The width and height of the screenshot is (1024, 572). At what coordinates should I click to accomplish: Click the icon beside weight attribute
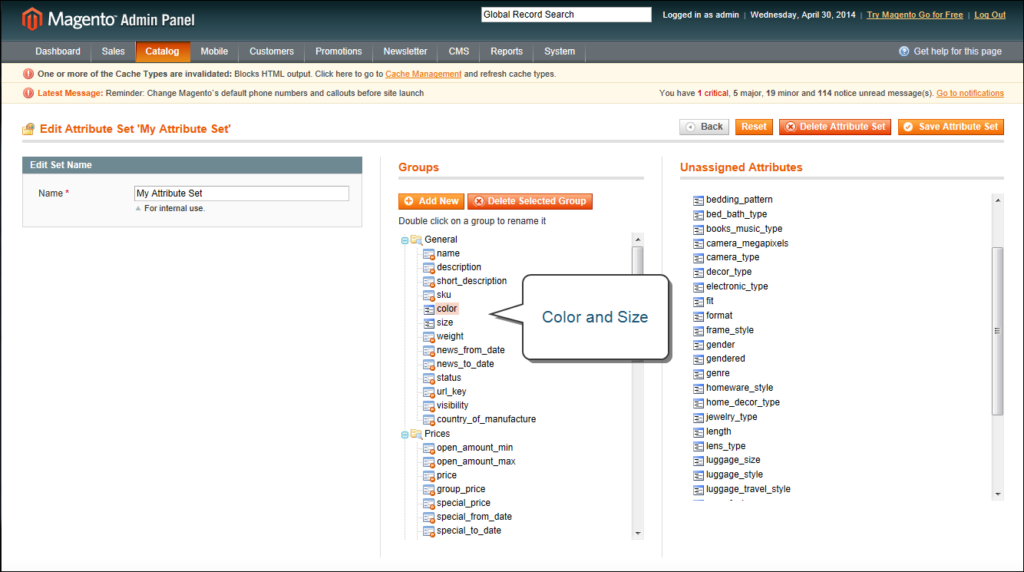click(428, 336)
